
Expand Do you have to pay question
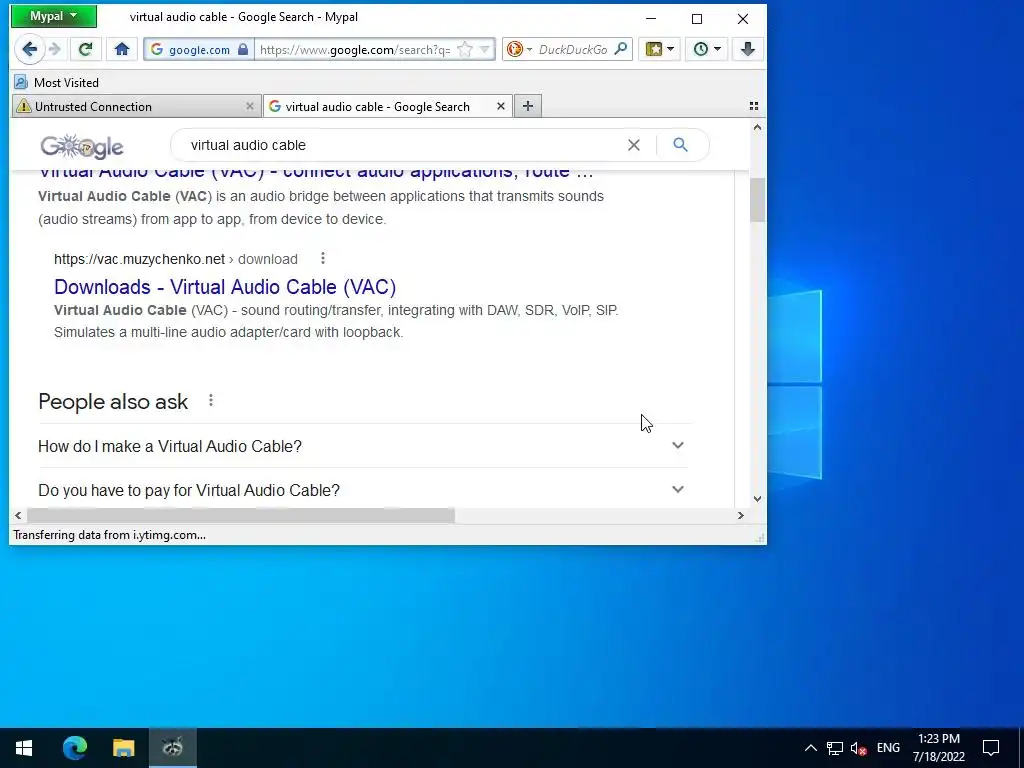[364, 490]
